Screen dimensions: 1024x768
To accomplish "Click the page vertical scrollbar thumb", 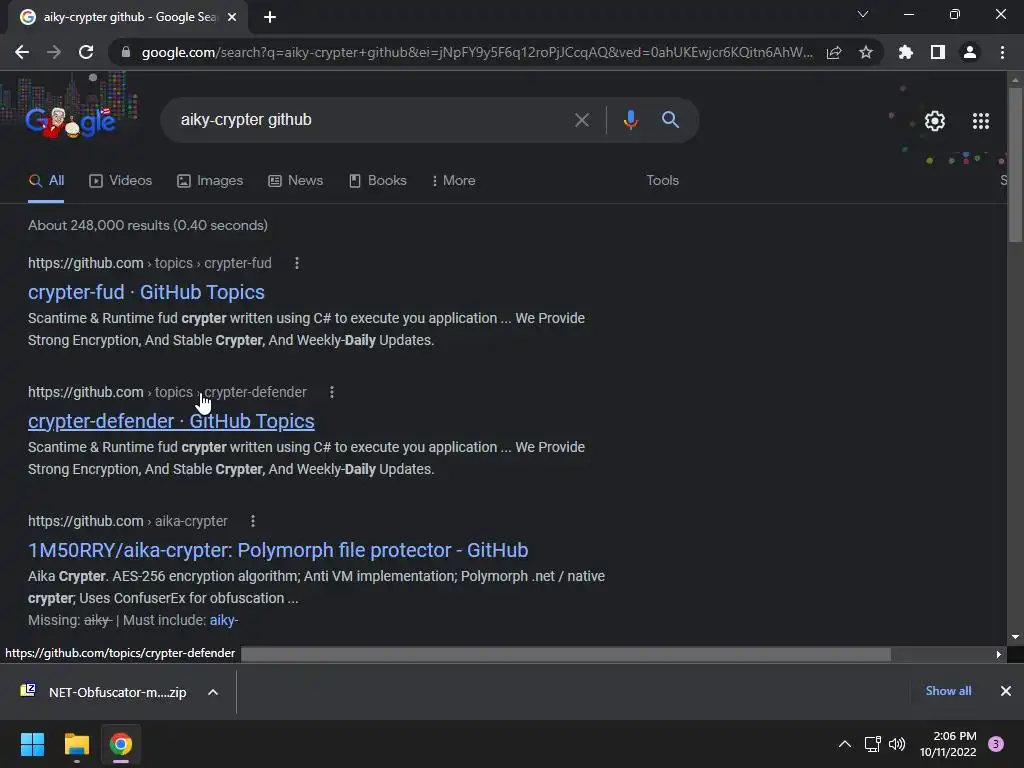I will (1015, 165).
